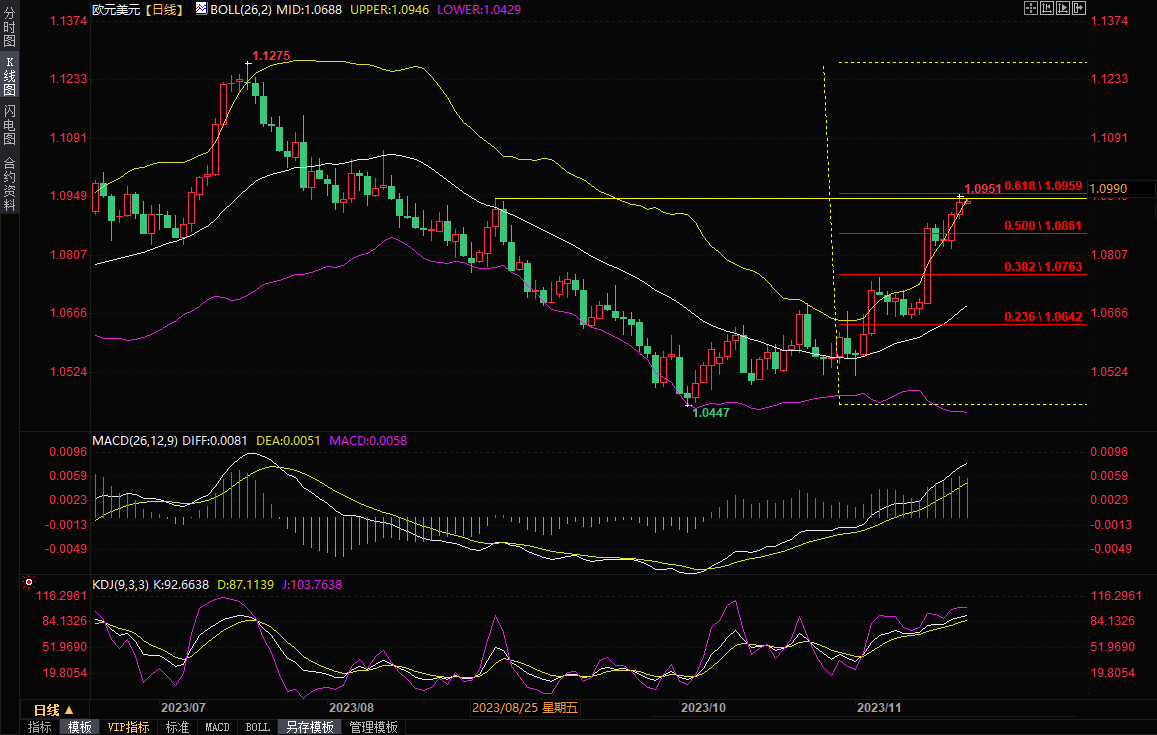Image resolution: width=1157 pixels, height=735 pixels.
Task: Select the 模板 tab at bottom
Action: 79,727
